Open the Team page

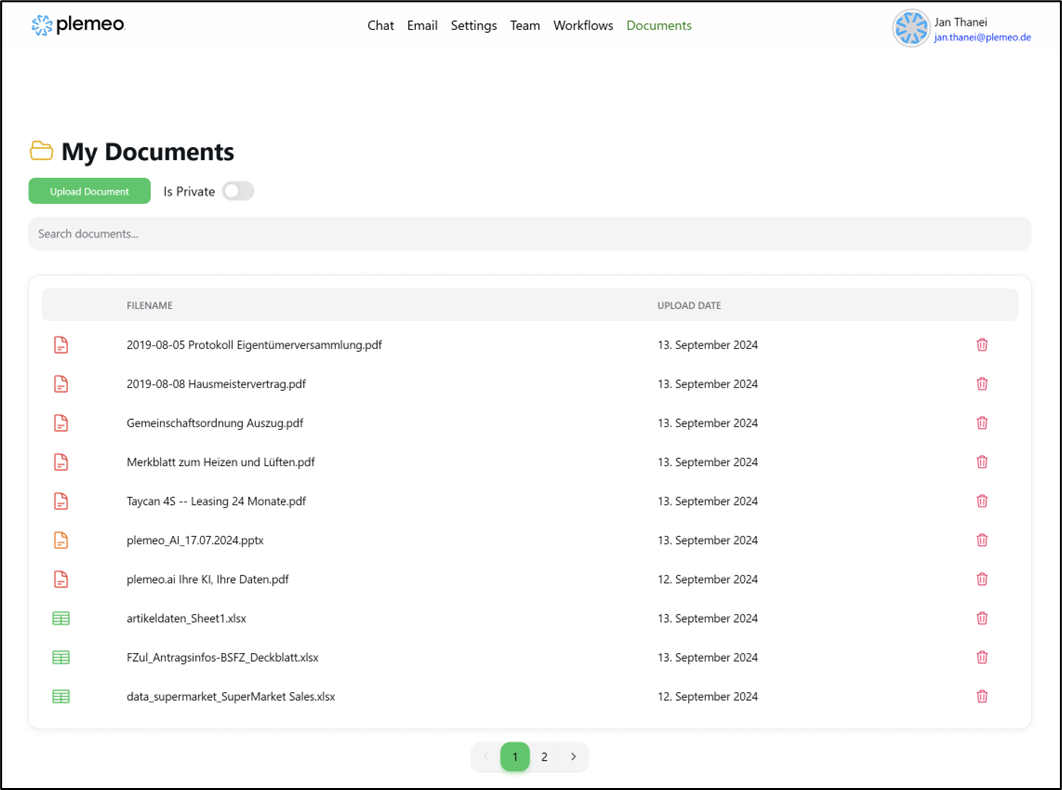pyautogui.click(x=525, y=25)
